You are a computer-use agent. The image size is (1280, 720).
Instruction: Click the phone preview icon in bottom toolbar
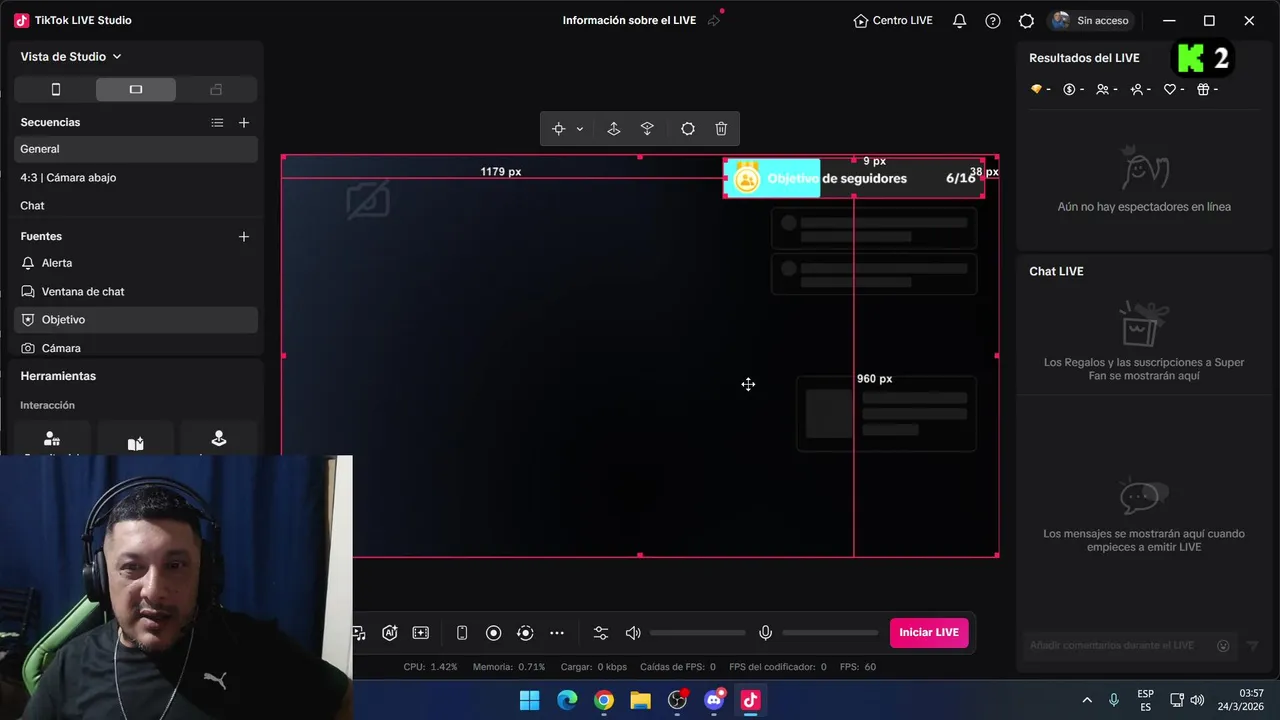462,633
